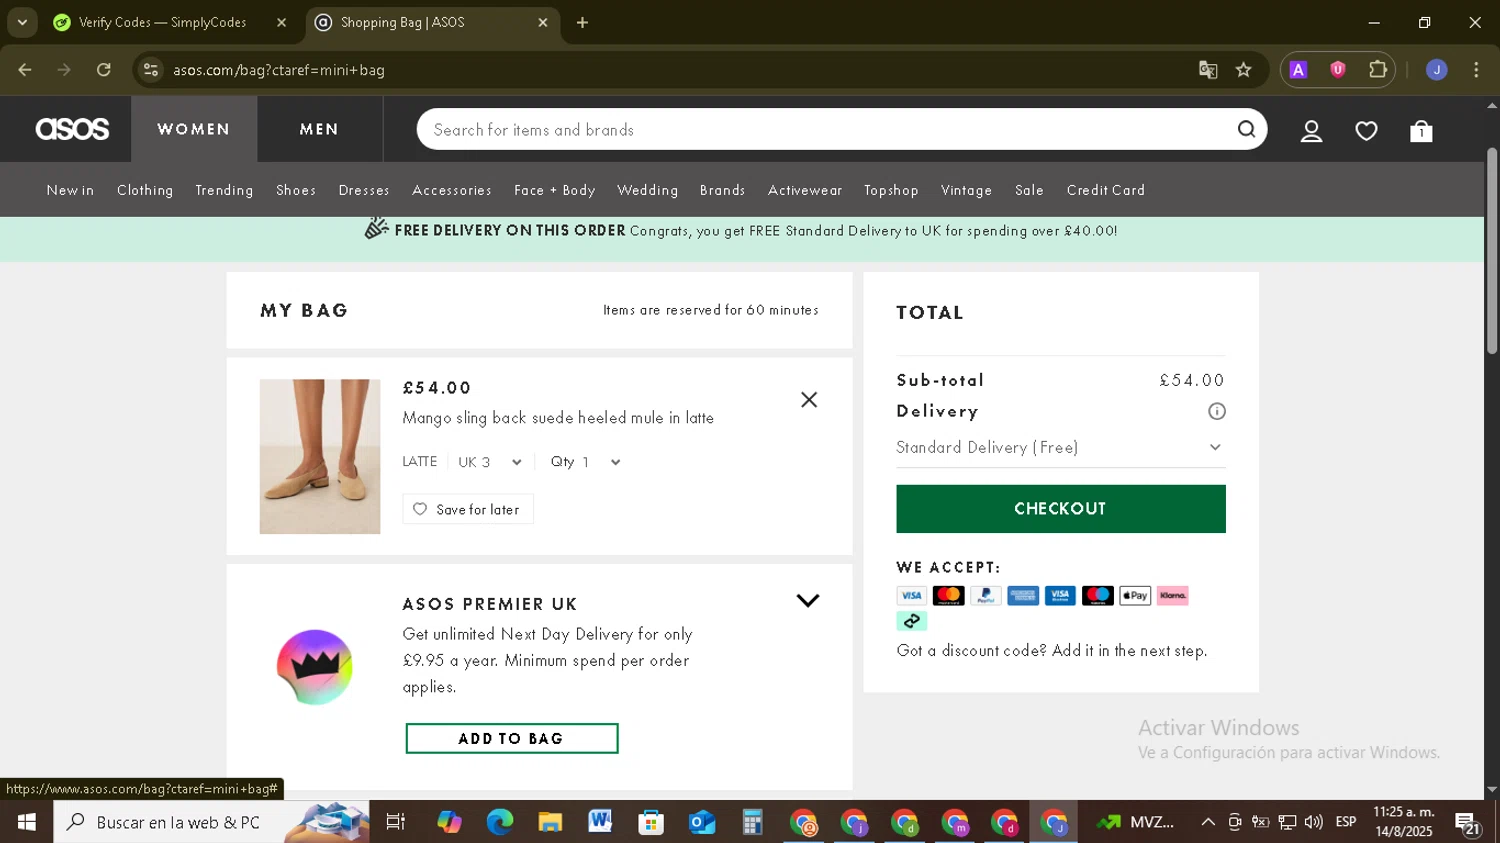Switch to the Verify Codes SimplyCodes tab
The height and width of the screenshot is (843, 1500).
coord(160,22)
